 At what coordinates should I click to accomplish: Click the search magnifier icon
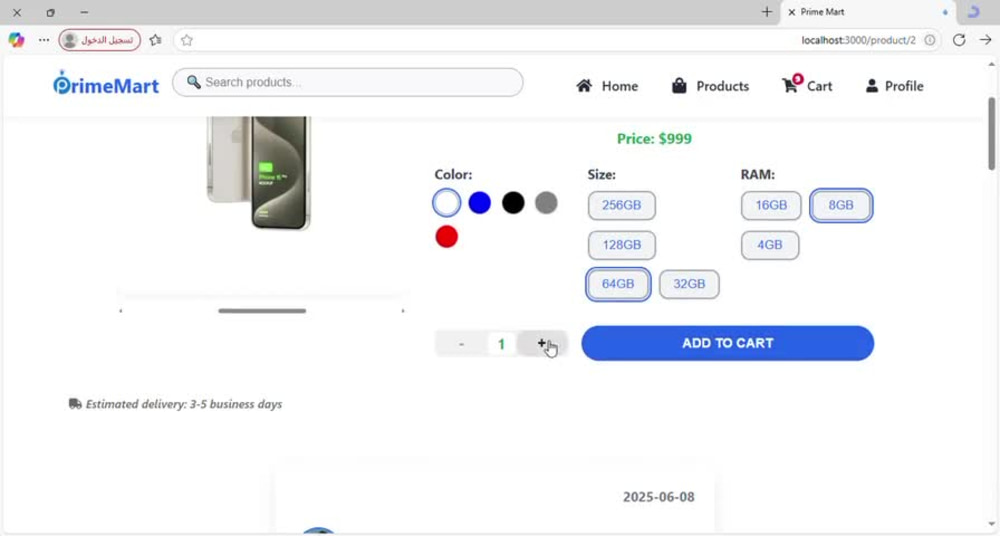[x=194, y=82]
